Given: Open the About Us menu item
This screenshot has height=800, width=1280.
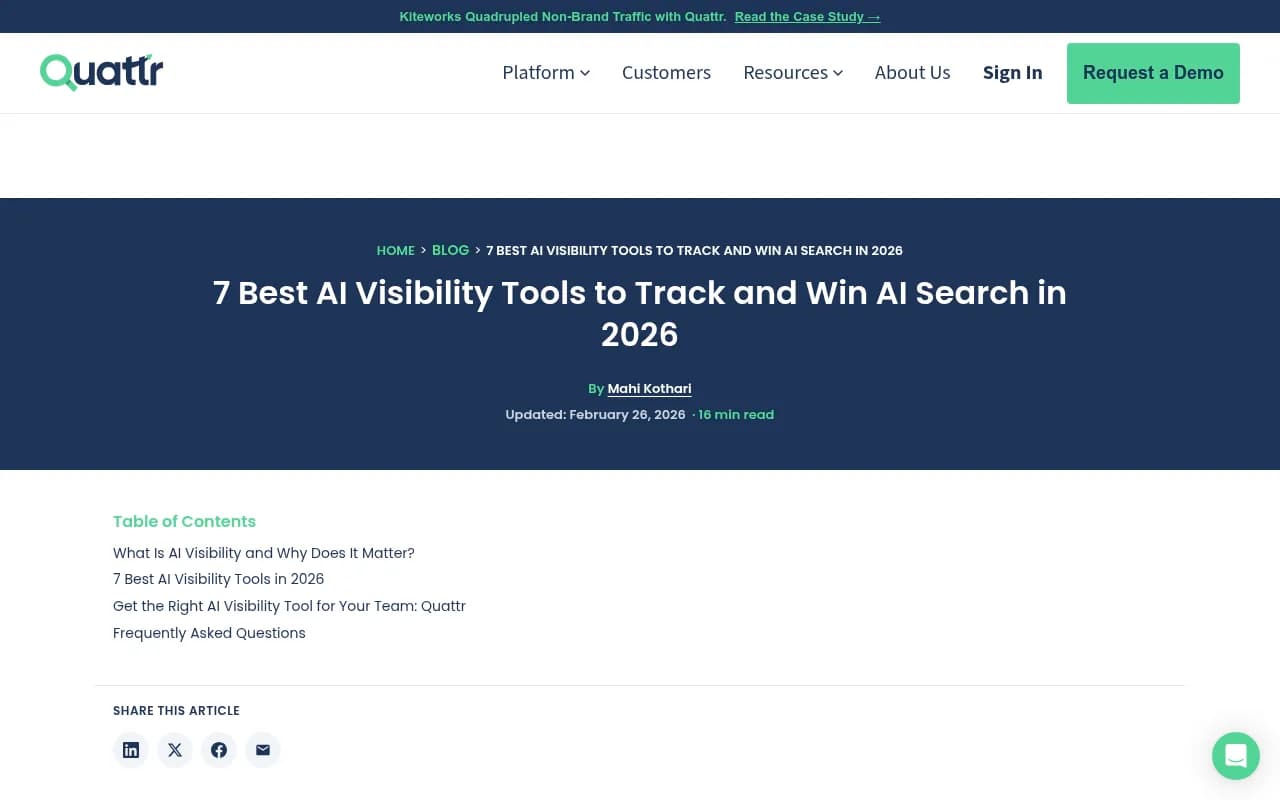Looking at the screenshot, I should pyautogui.click(x=912, y=72).
